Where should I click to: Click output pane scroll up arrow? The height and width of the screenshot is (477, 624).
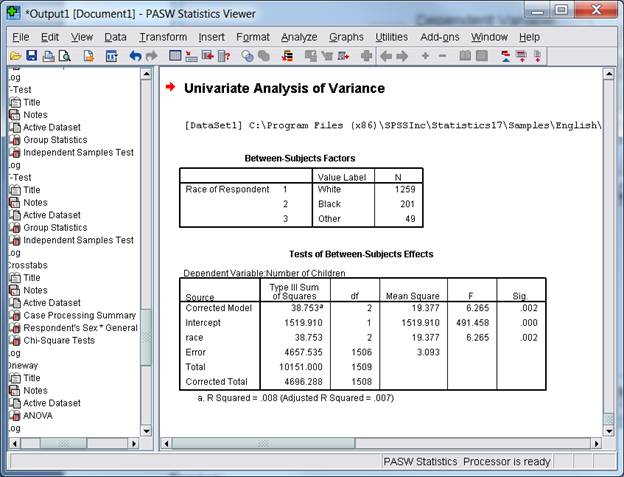tap(609, 74)
